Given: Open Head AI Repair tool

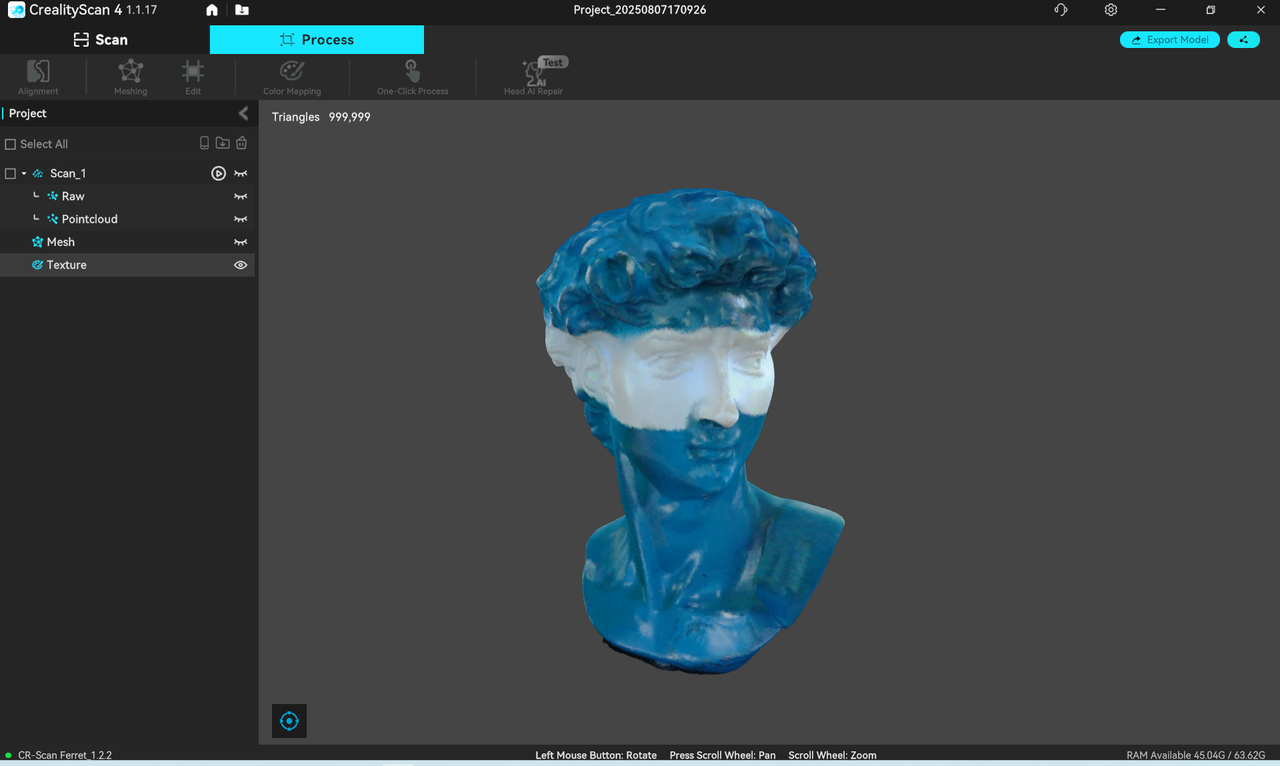Looking at the screenshot, I should [534, 75].
